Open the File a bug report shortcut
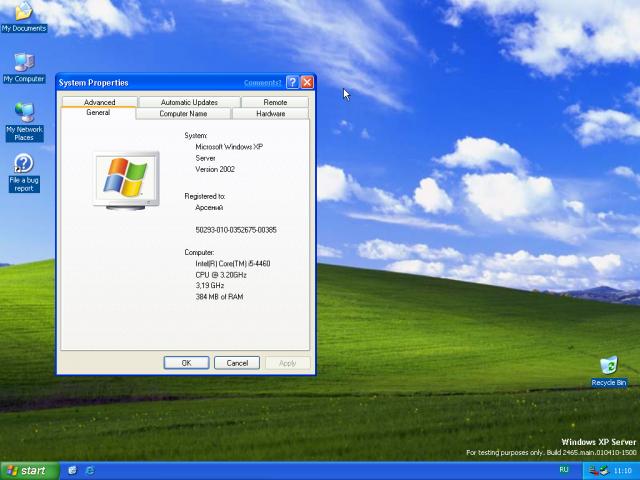 pos(24,173)
